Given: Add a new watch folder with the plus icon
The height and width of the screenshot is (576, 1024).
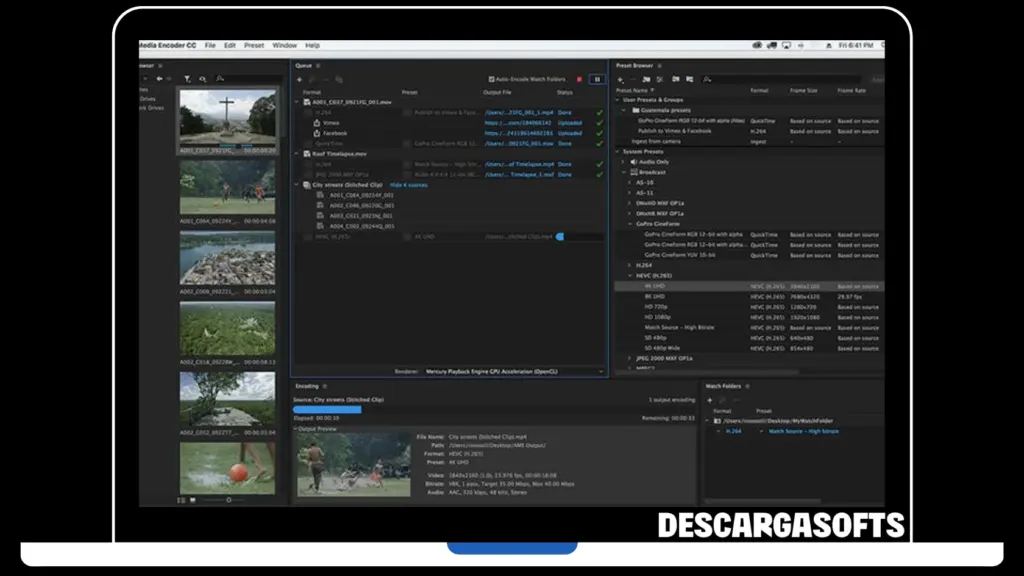Looking at the screenshot, I should [x=709, y=399].
